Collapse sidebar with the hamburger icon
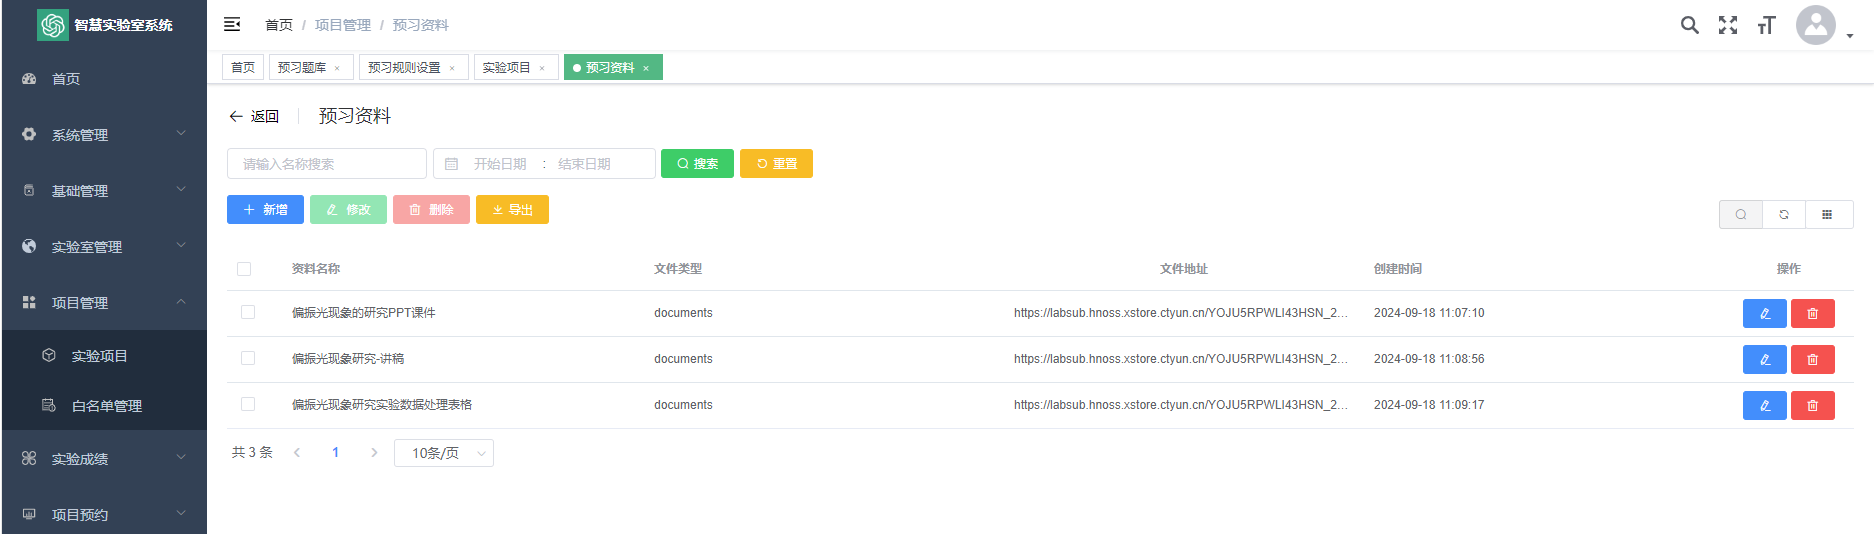This screenshot has width=1874, height=534. pyautogui.click(x=232, y=24)
